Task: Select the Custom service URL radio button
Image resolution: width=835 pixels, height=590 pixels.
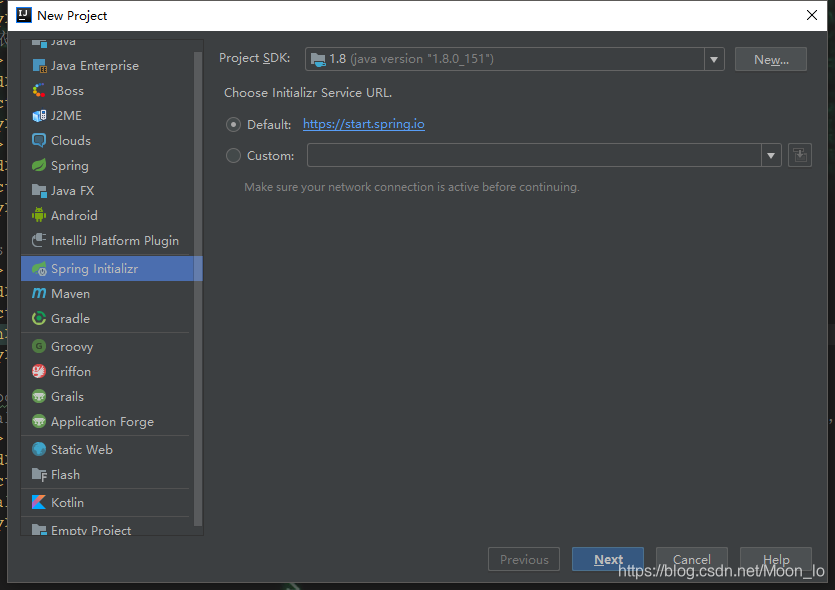Action: (233, 155)
